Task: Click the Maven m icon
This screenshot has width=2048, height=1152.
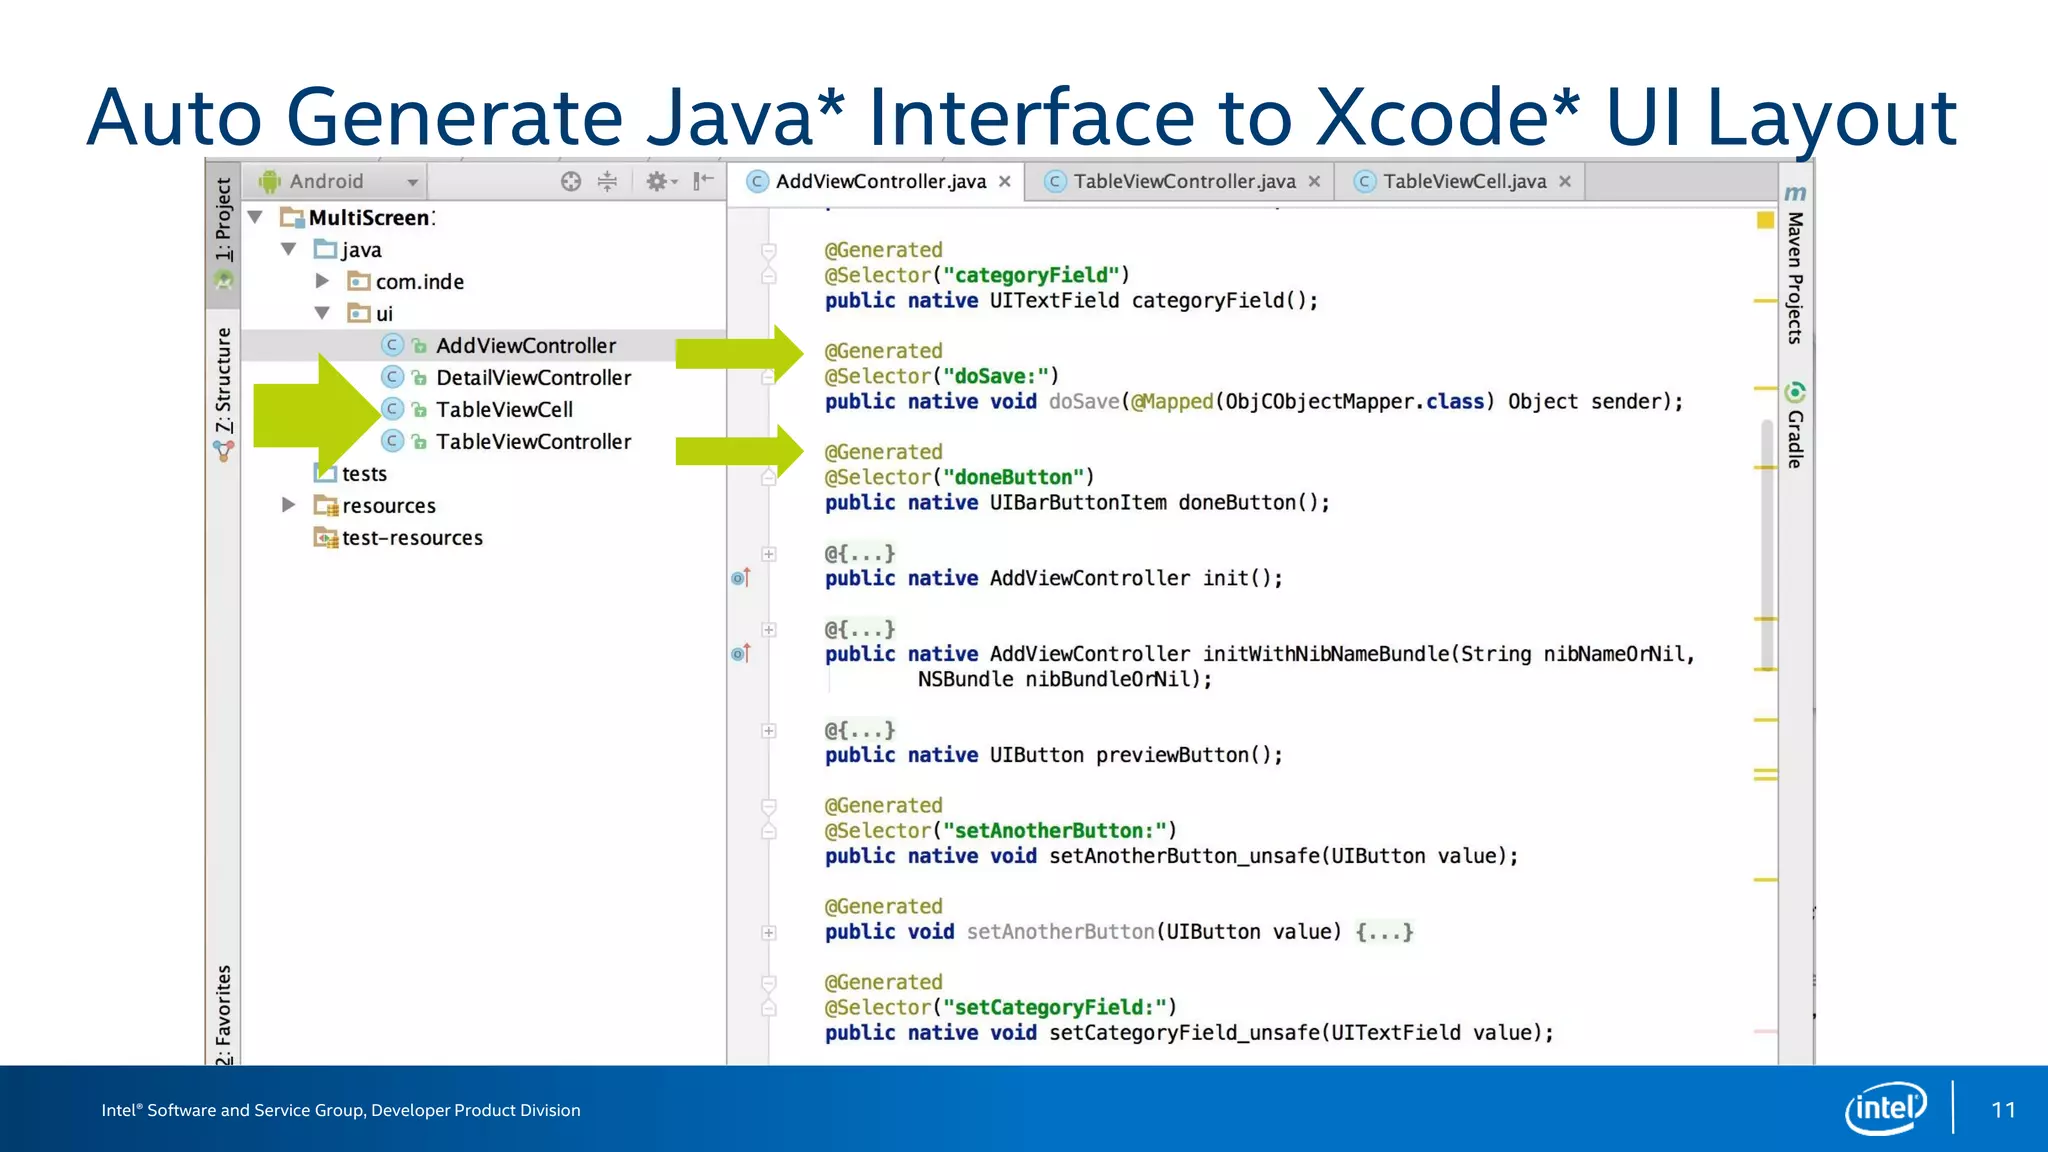Action: [x=1796, y=193]
